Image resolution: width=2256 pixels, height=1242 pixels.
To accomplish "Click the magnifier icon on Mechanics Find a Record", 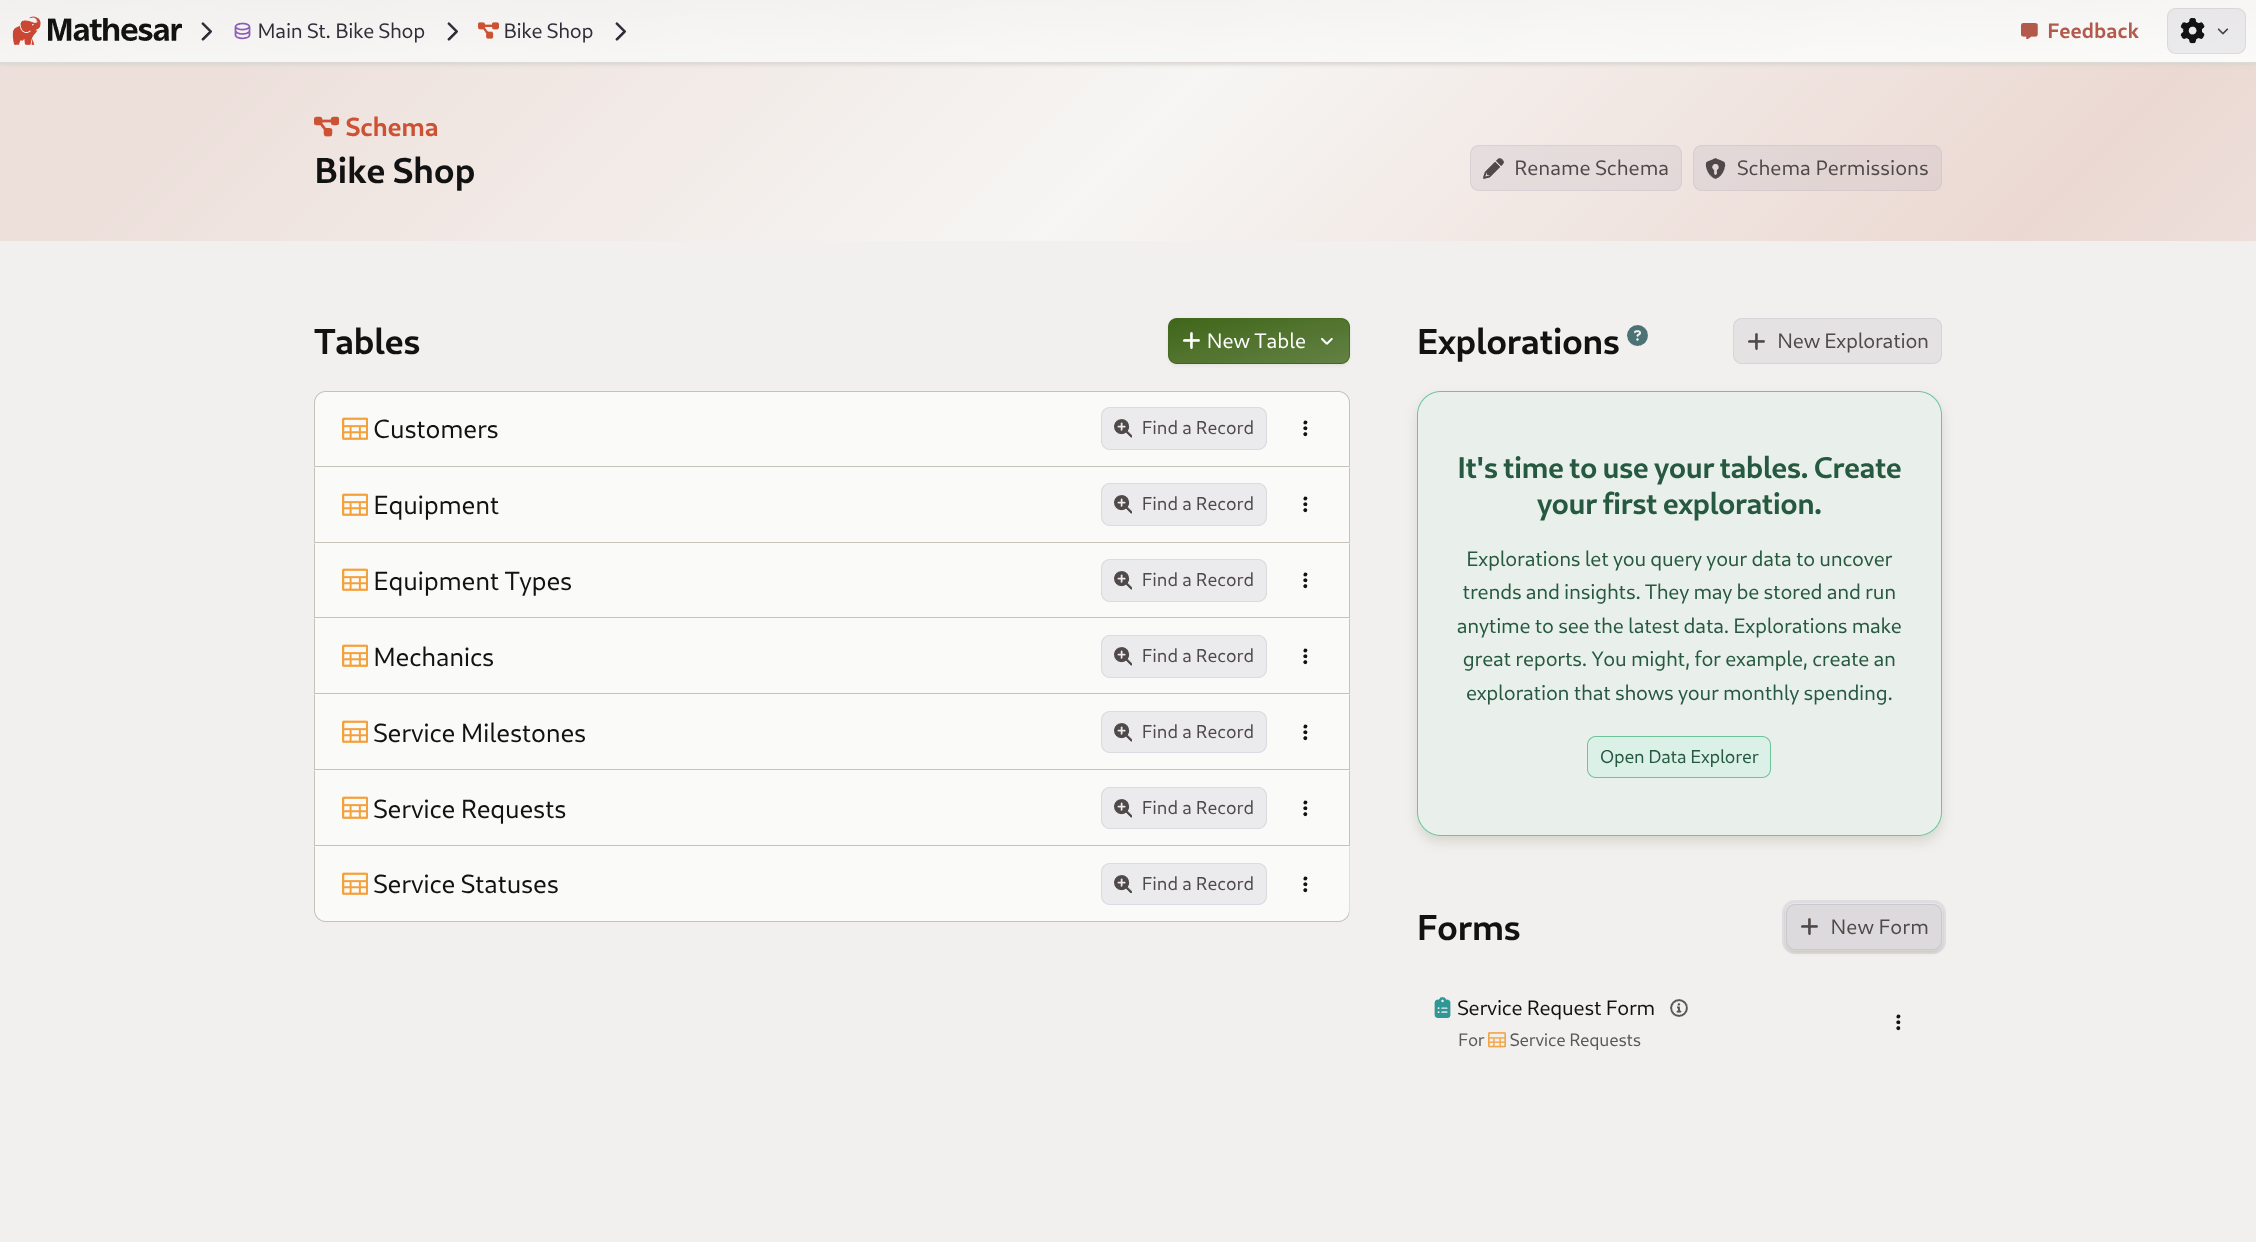I will (1122, 655).
